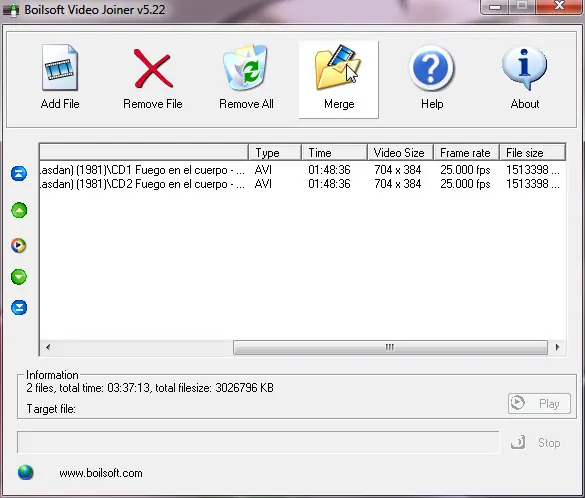Click the Play button

point(539,403)
